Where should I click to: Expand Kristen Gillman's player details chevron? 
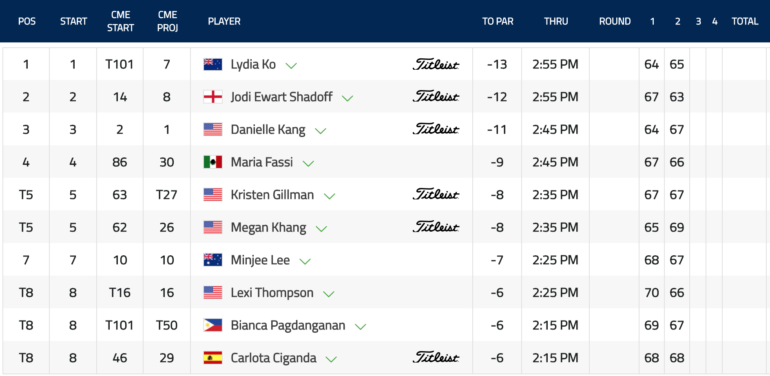click(329, 196)
